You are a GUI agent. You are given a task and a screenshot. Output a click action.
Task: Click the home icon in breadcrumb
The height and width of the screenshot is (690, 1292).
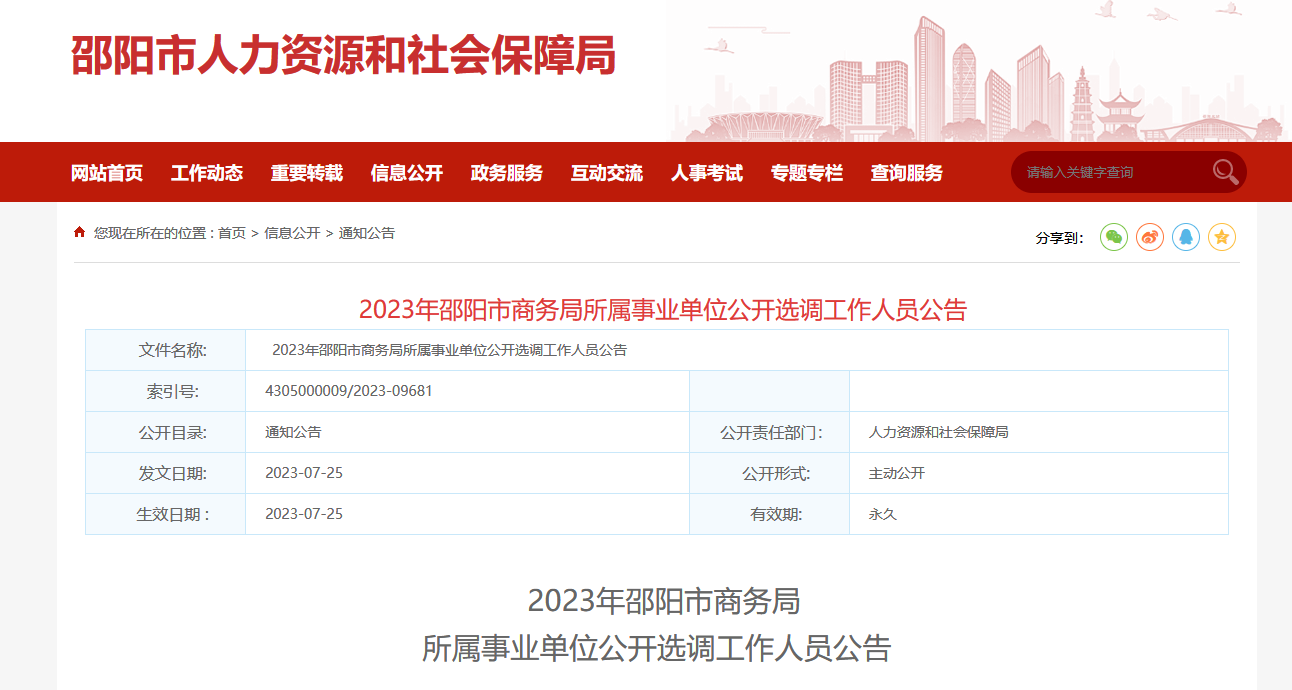click(80, 232)
